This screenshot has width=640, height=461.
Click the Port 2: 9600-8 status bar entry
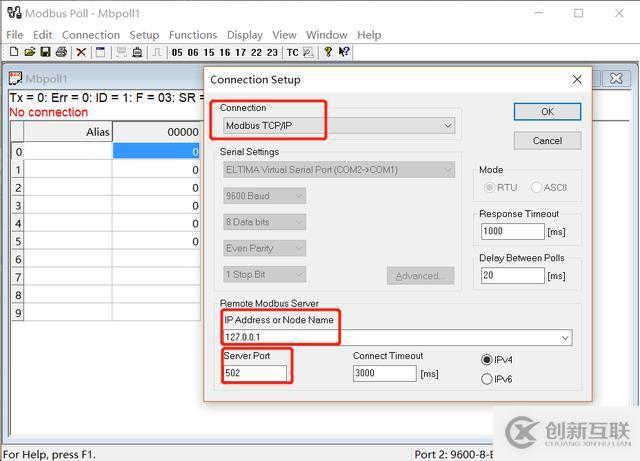click(453, 454)
